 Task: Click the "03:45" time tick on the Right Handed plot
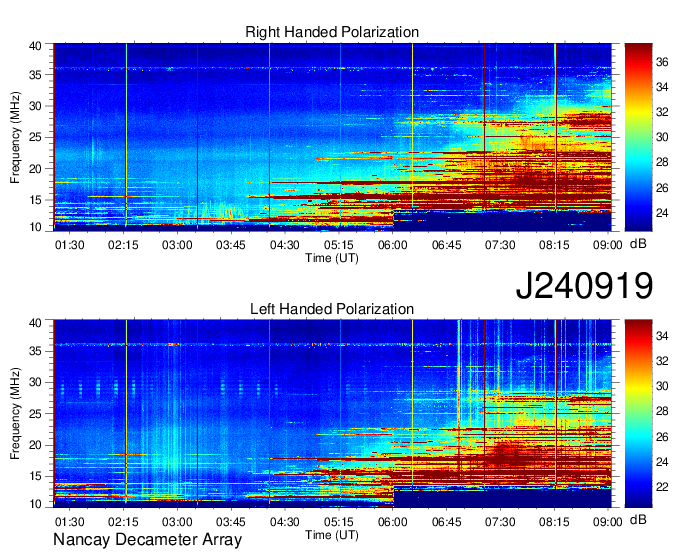click(x=231, y=245)
